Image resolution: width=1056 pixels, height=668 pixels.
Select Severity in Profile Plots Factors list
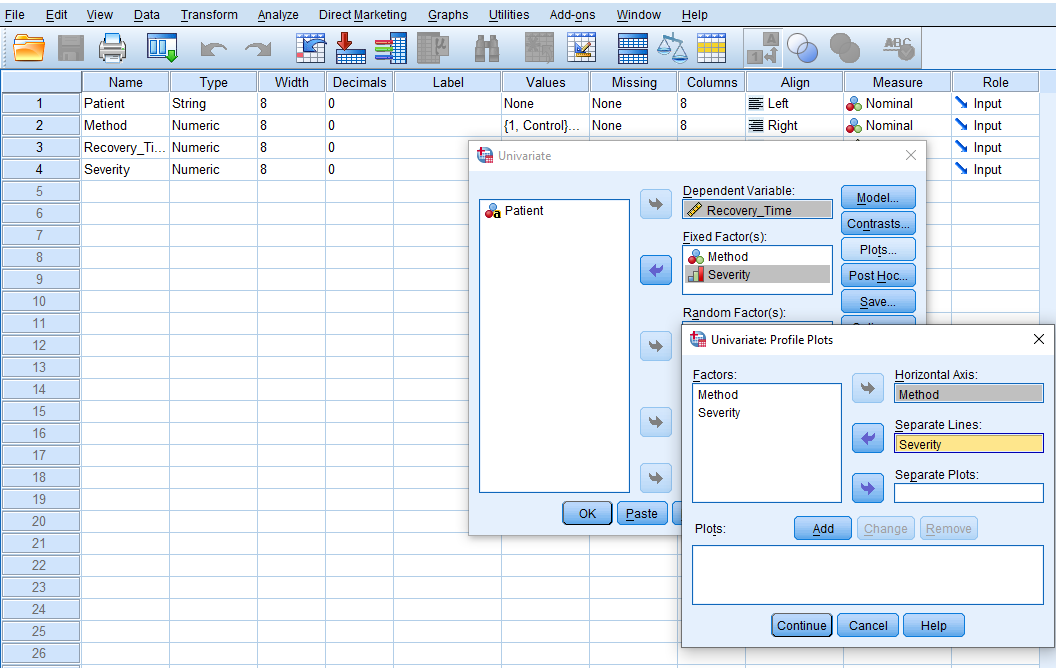tap(719, 413)
